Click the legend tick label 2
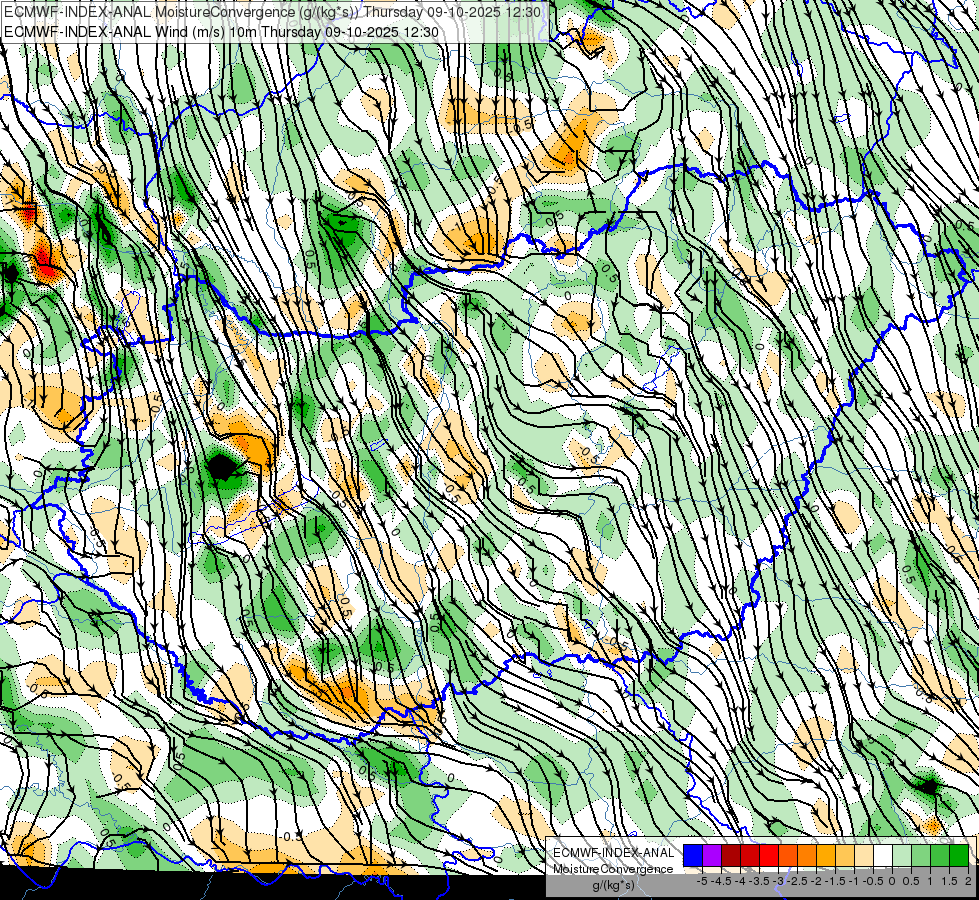The height and width of the screenshot is (900, 979). [968, 881]
